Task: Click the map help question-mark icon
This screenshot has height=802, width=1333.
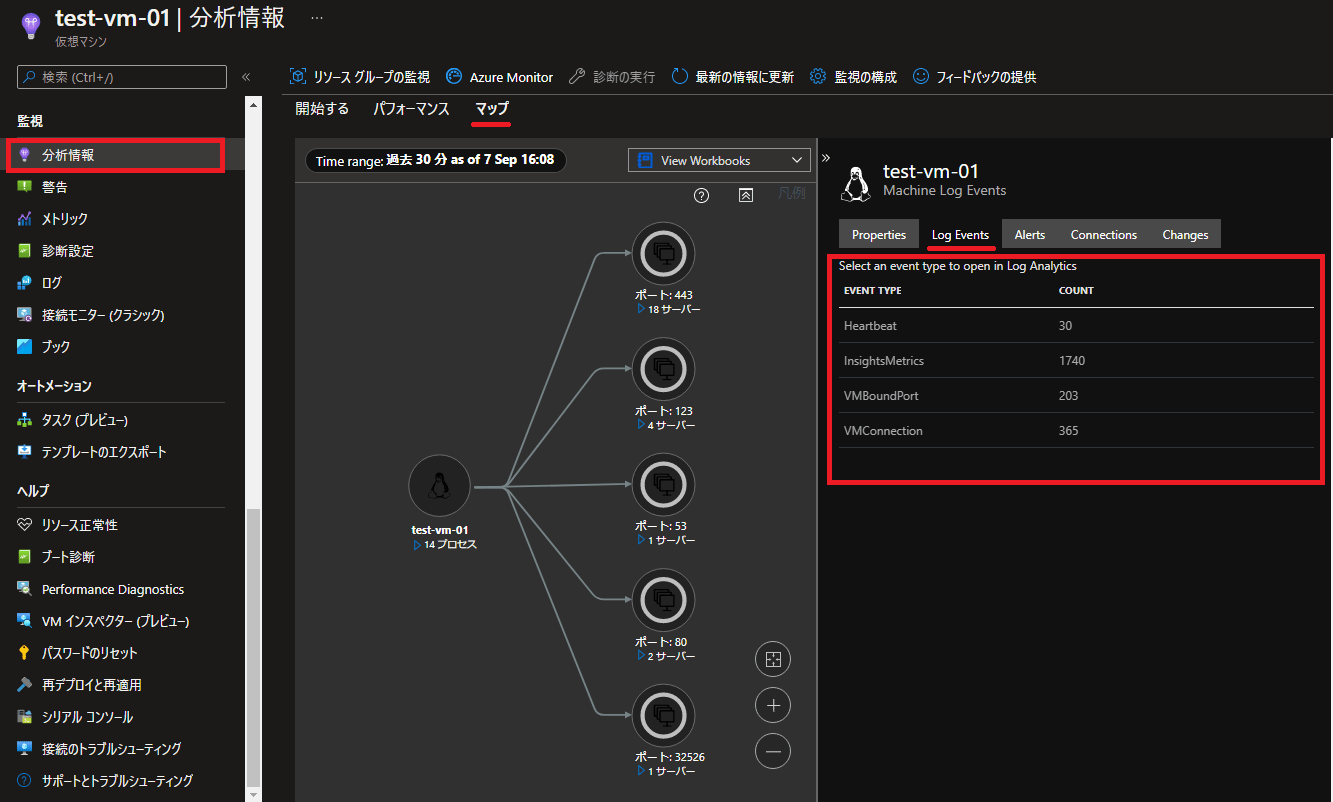Action: (702, 195)
